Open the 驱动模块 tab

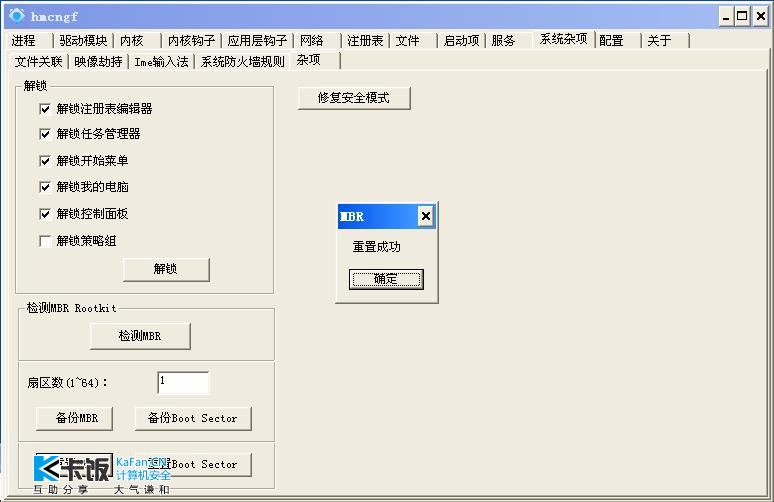pos(82,41)
